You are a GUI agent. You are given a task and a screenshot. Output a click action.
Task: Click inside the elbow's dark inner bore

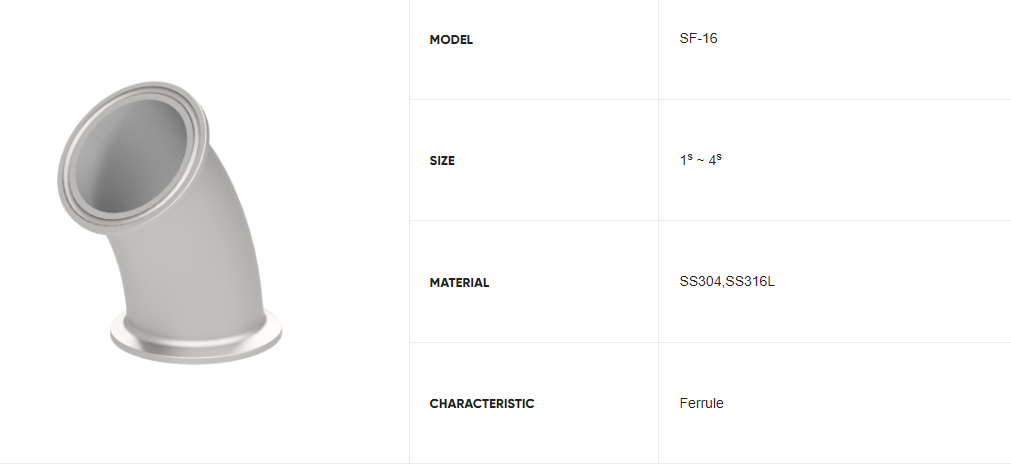pyautogui.click(x=132, y=155)
